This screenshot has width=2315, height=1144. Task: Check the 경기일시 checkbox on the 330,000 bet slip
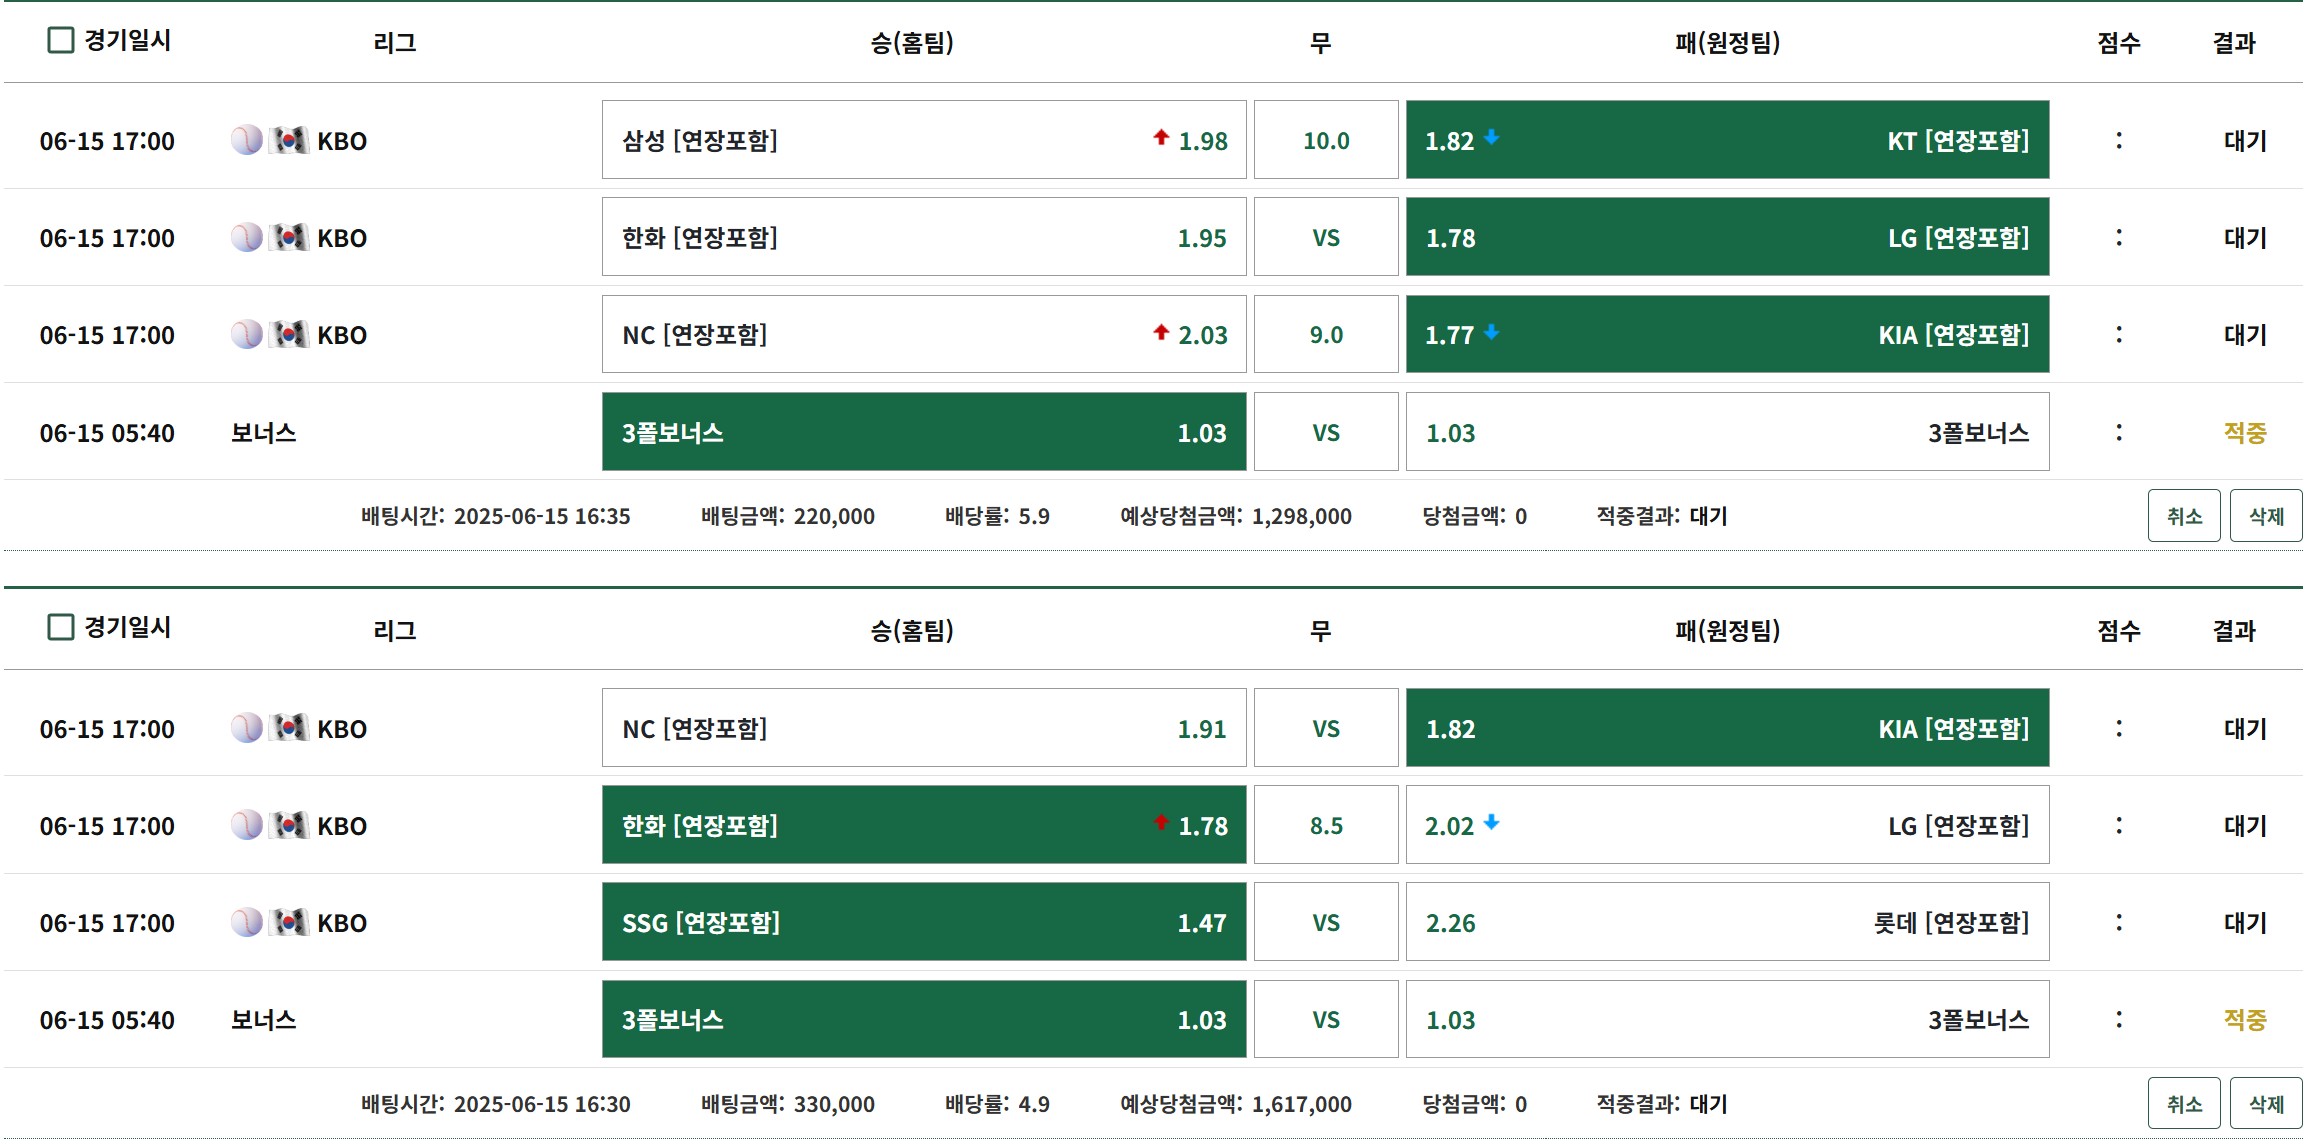click(61, 627)
